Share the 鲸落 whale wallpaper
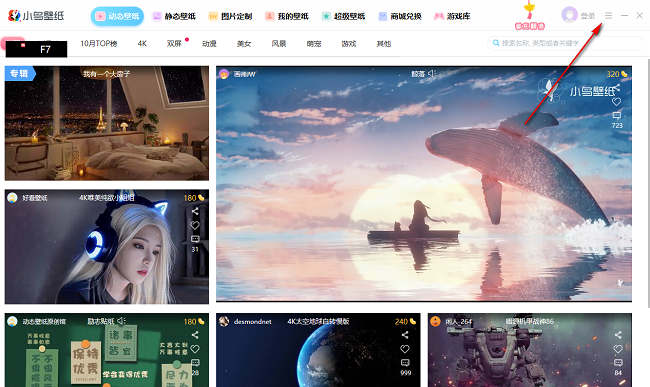The height and width of the screenshot is (387, 650). pyautogui.click(x=616, y=87)
